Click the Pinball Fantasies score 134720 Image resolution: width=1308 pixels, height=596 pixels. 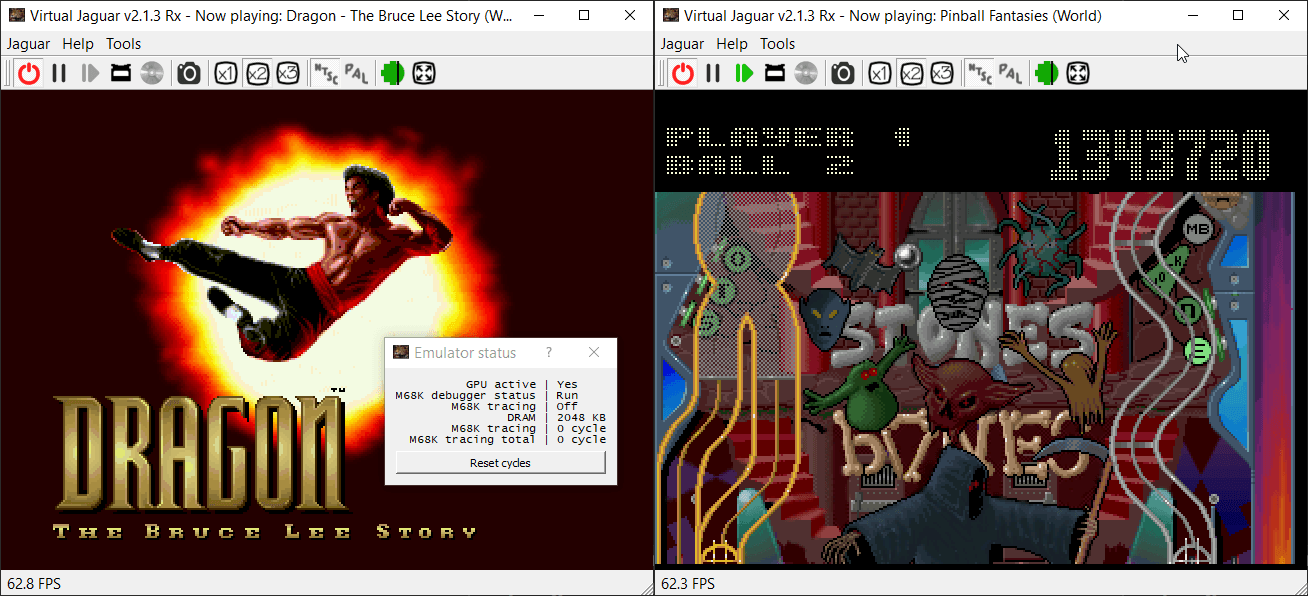pos(1161,154)
